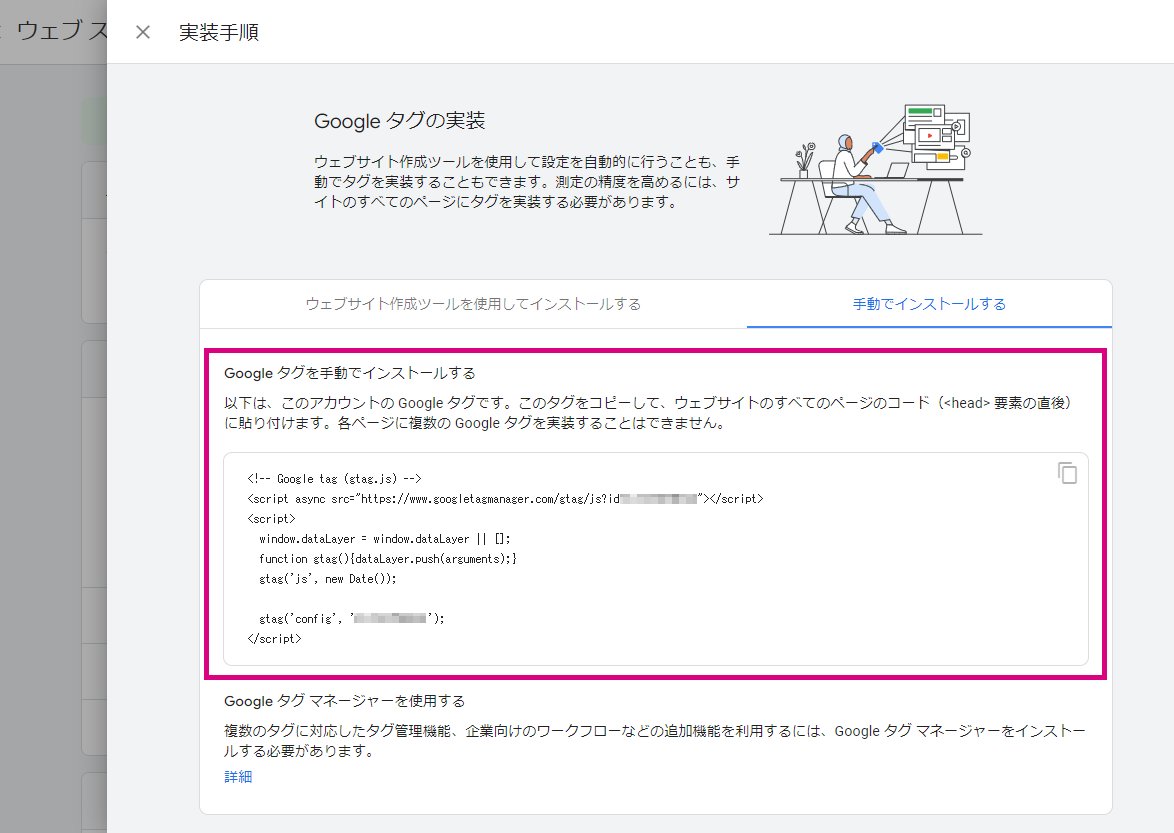Close the 実装手順 panel with the X icon

click(x=143, y=32)
